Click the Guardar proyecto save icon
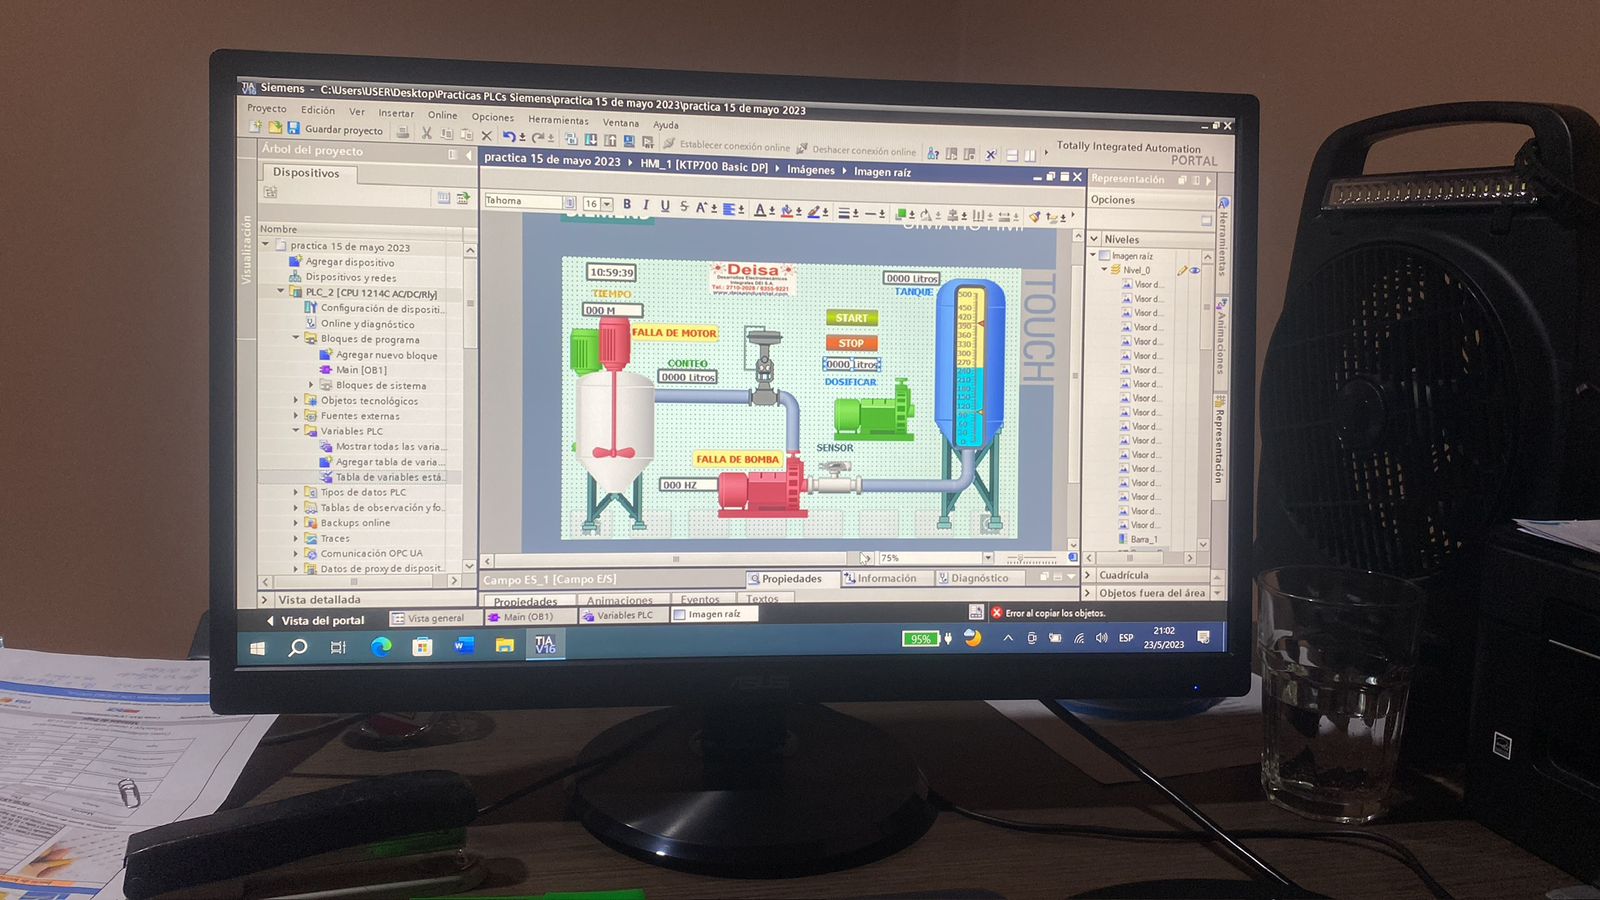This screenshot has width=1600, height=900. [x=294, y=129]
